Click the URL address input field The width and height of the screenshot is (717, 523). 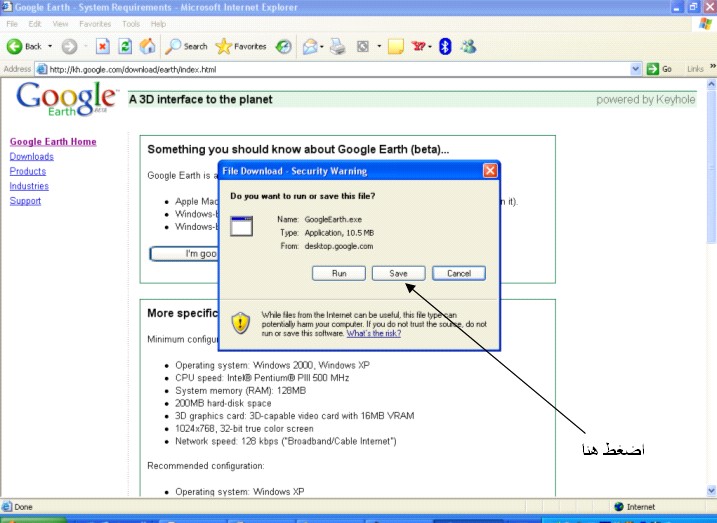330,69
